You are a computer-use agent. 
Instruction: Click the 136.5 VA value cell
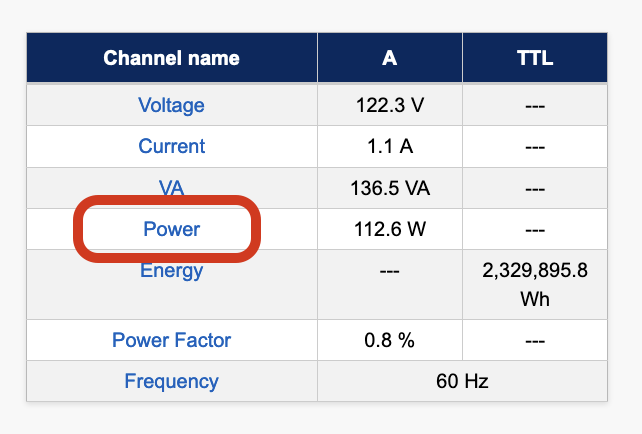(390, 187)
